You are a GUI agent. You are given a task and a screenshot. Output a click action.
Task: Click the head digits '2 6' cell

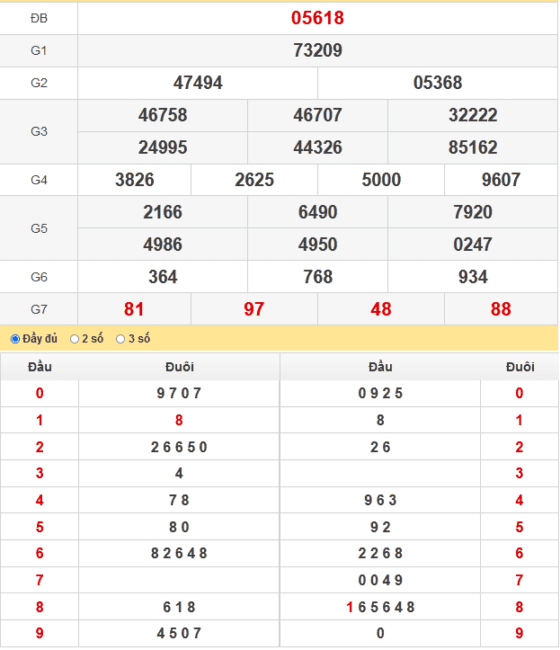[x=381, y=447]
